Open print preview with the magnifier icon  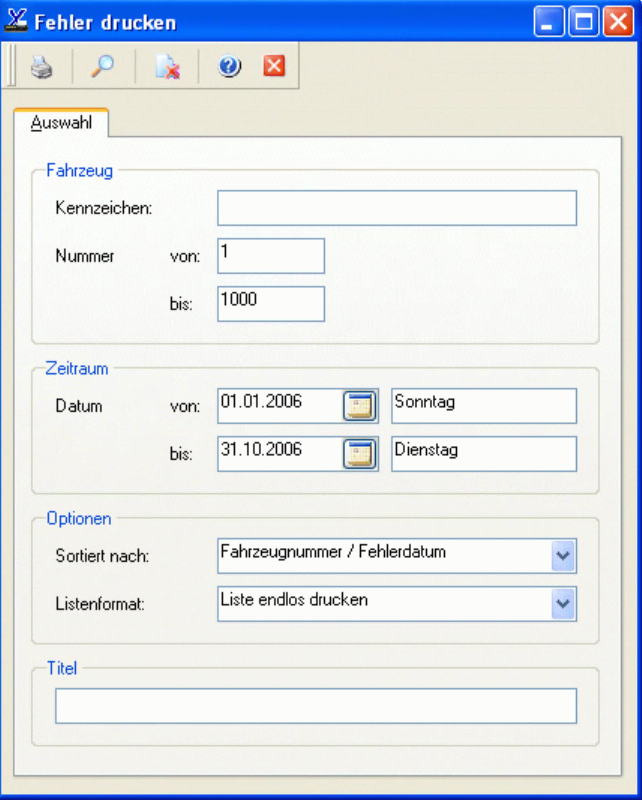102,67
